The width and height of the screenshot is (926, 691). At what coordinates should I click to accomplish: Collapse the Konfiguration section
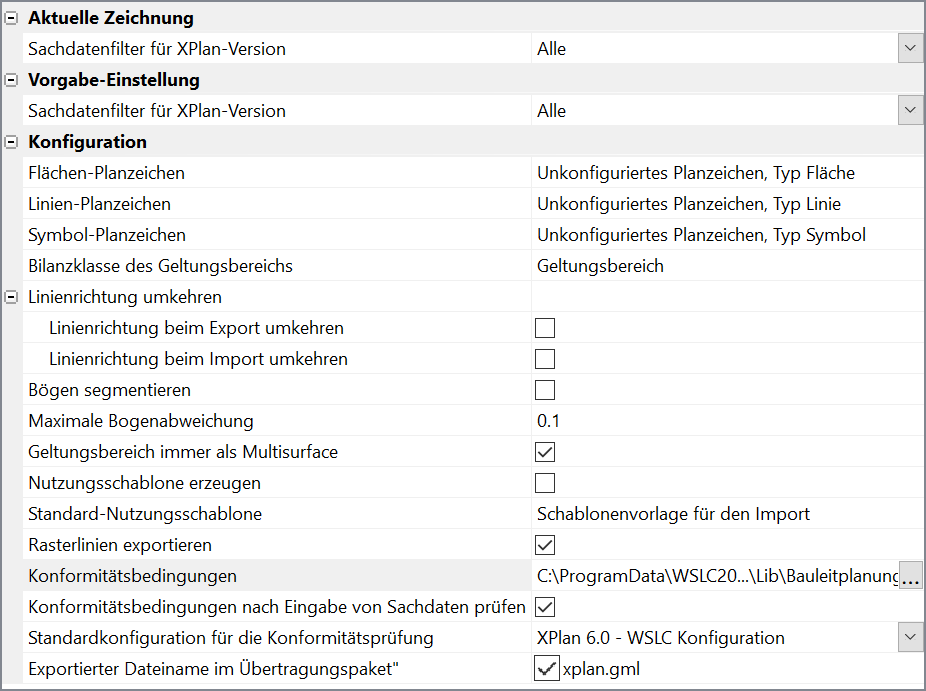click(x=11, y=142)
